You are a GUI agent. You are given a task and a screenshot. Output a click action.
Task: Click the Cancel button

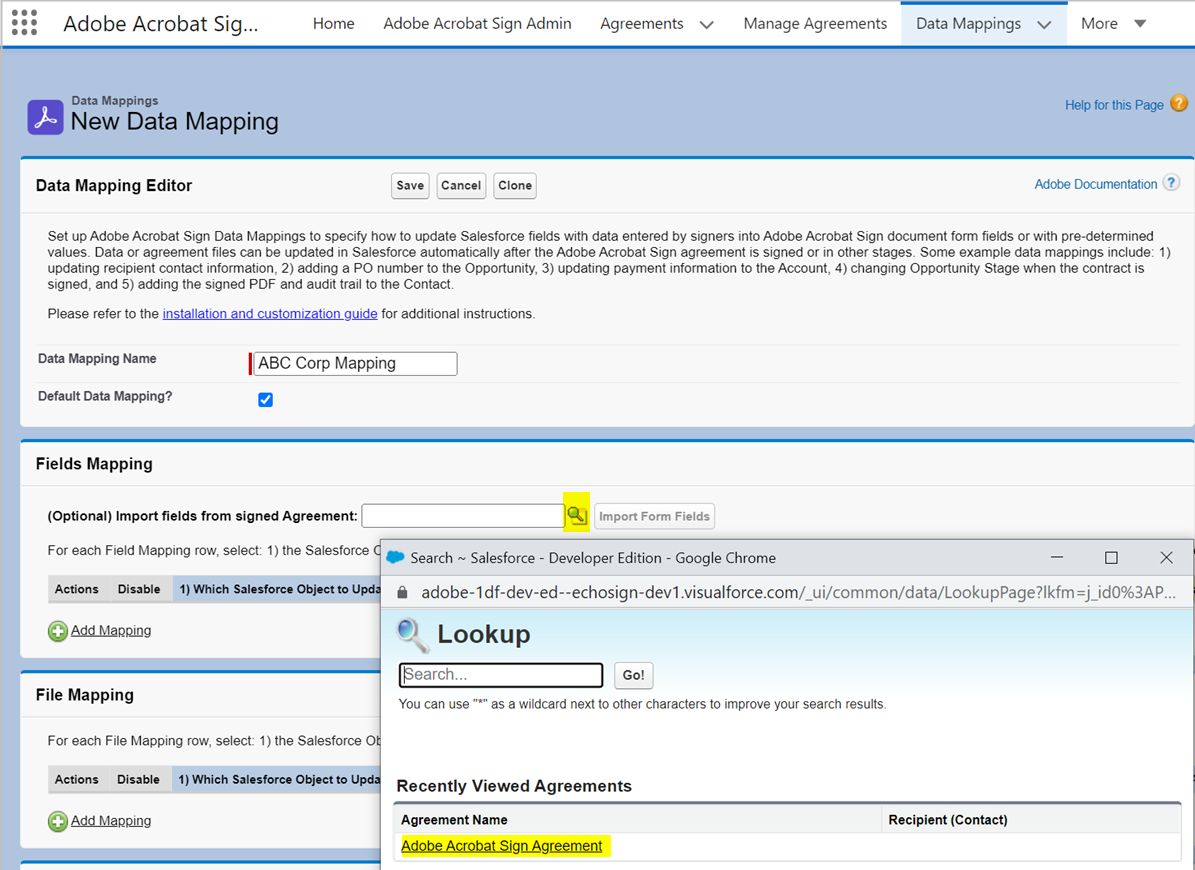[461, 185]
